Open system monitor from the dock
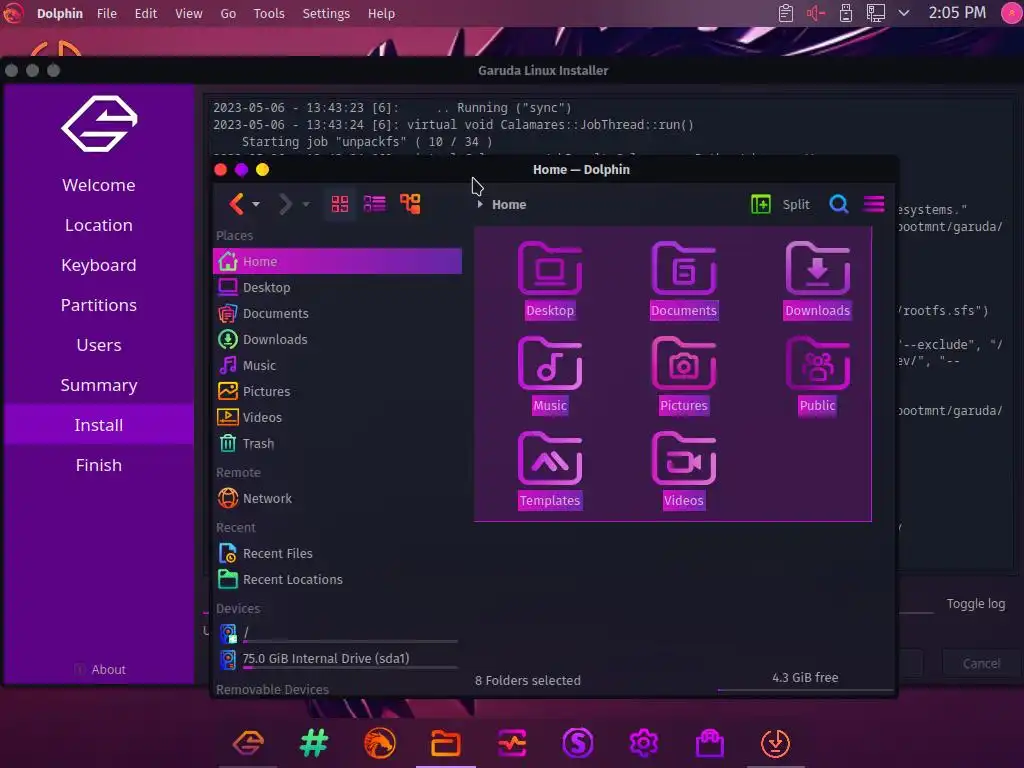Image resolution: width=1024 pixels, height=768 pixels. (512, 743)
